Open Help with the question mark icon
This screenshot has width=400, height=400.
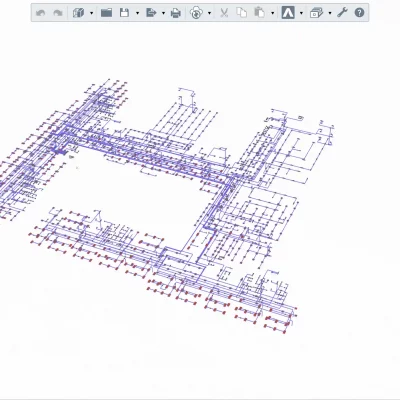click(359, 13)
